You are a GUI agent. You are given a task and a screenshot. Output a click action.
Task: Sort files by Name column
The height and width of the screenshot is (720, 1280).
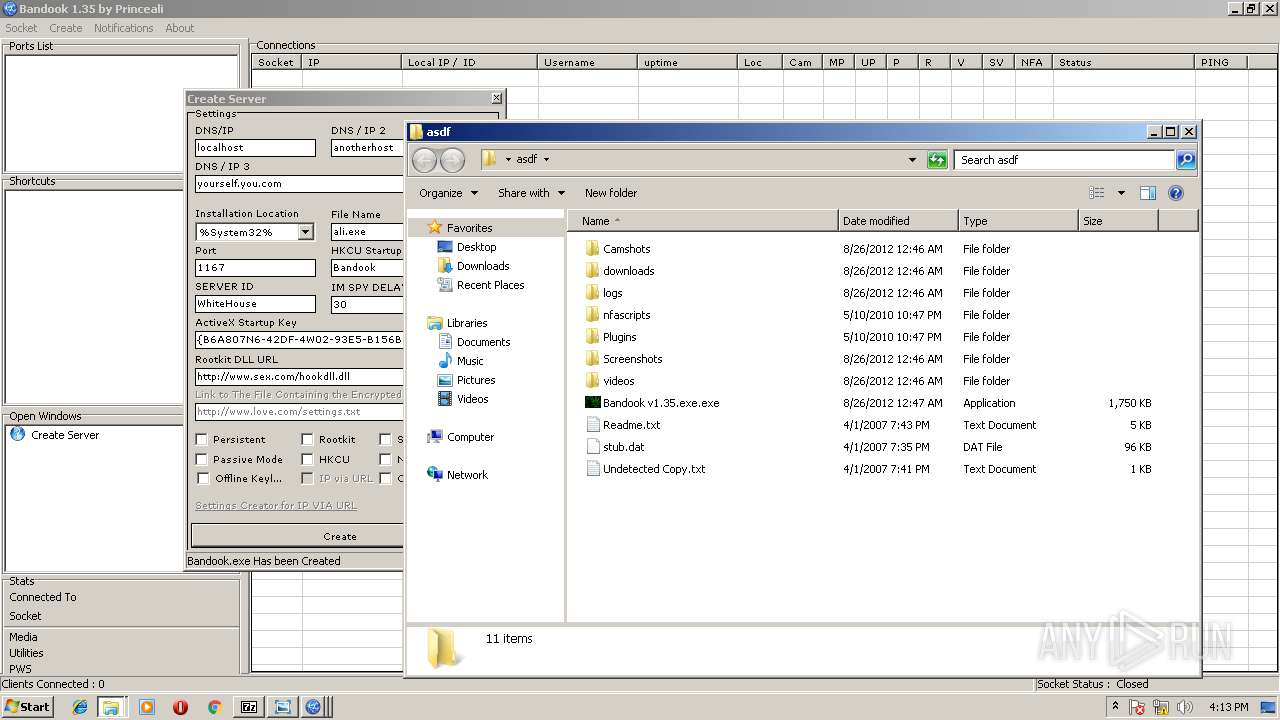[x=703, y=221]
